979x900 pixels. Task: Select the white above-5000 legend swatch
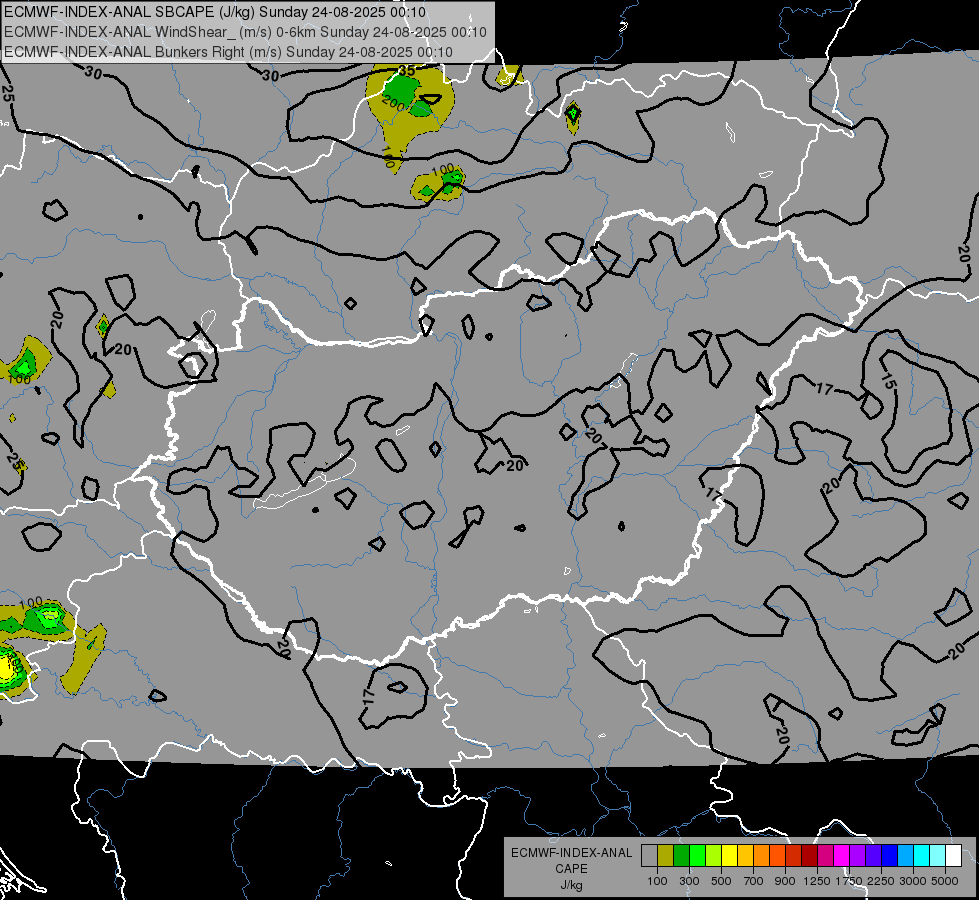coord(954,855)
